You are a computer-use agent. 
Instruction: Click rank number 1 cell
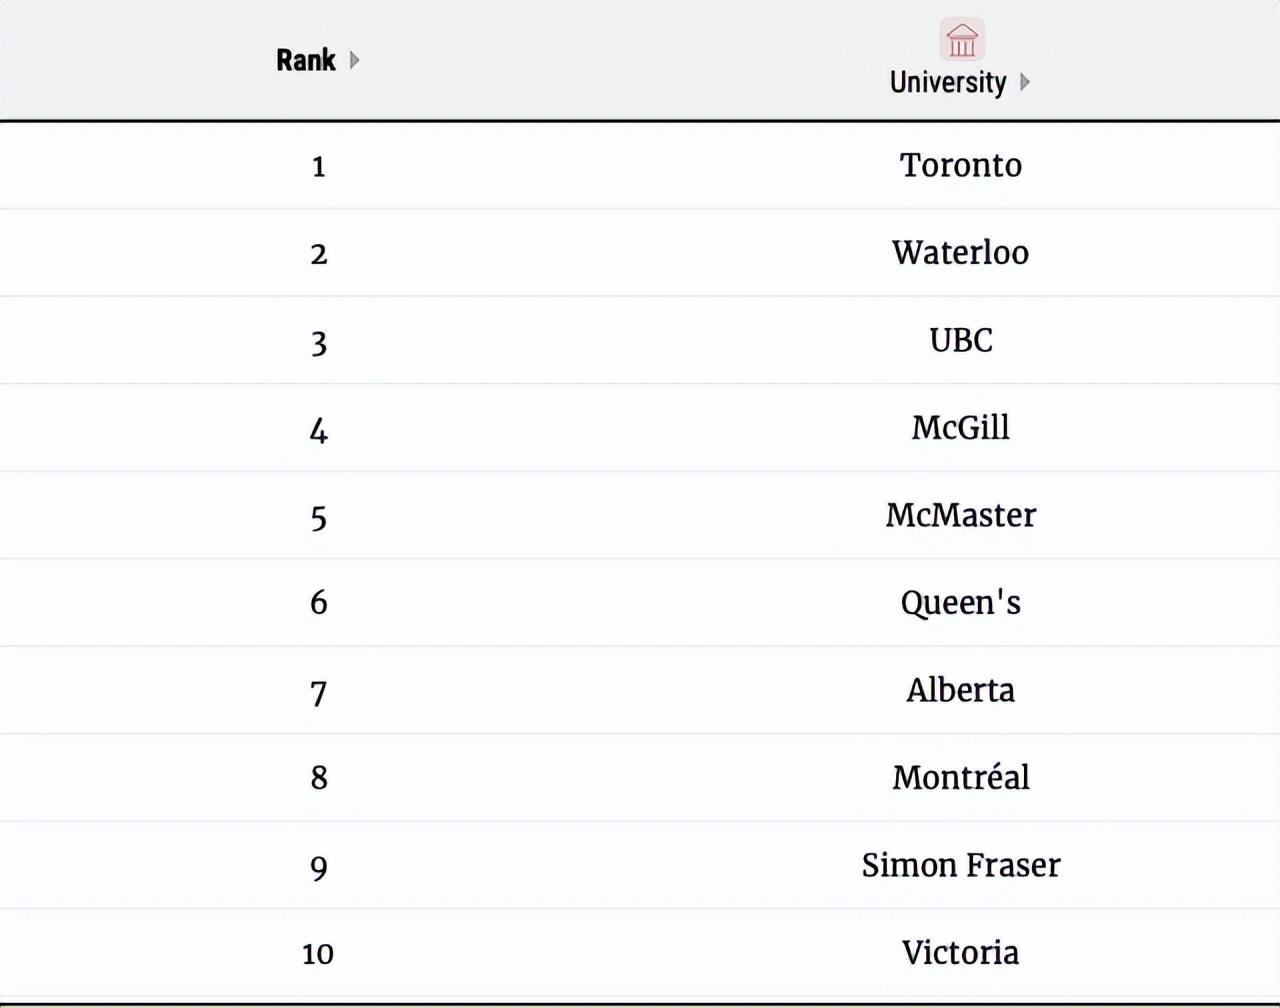319,166
